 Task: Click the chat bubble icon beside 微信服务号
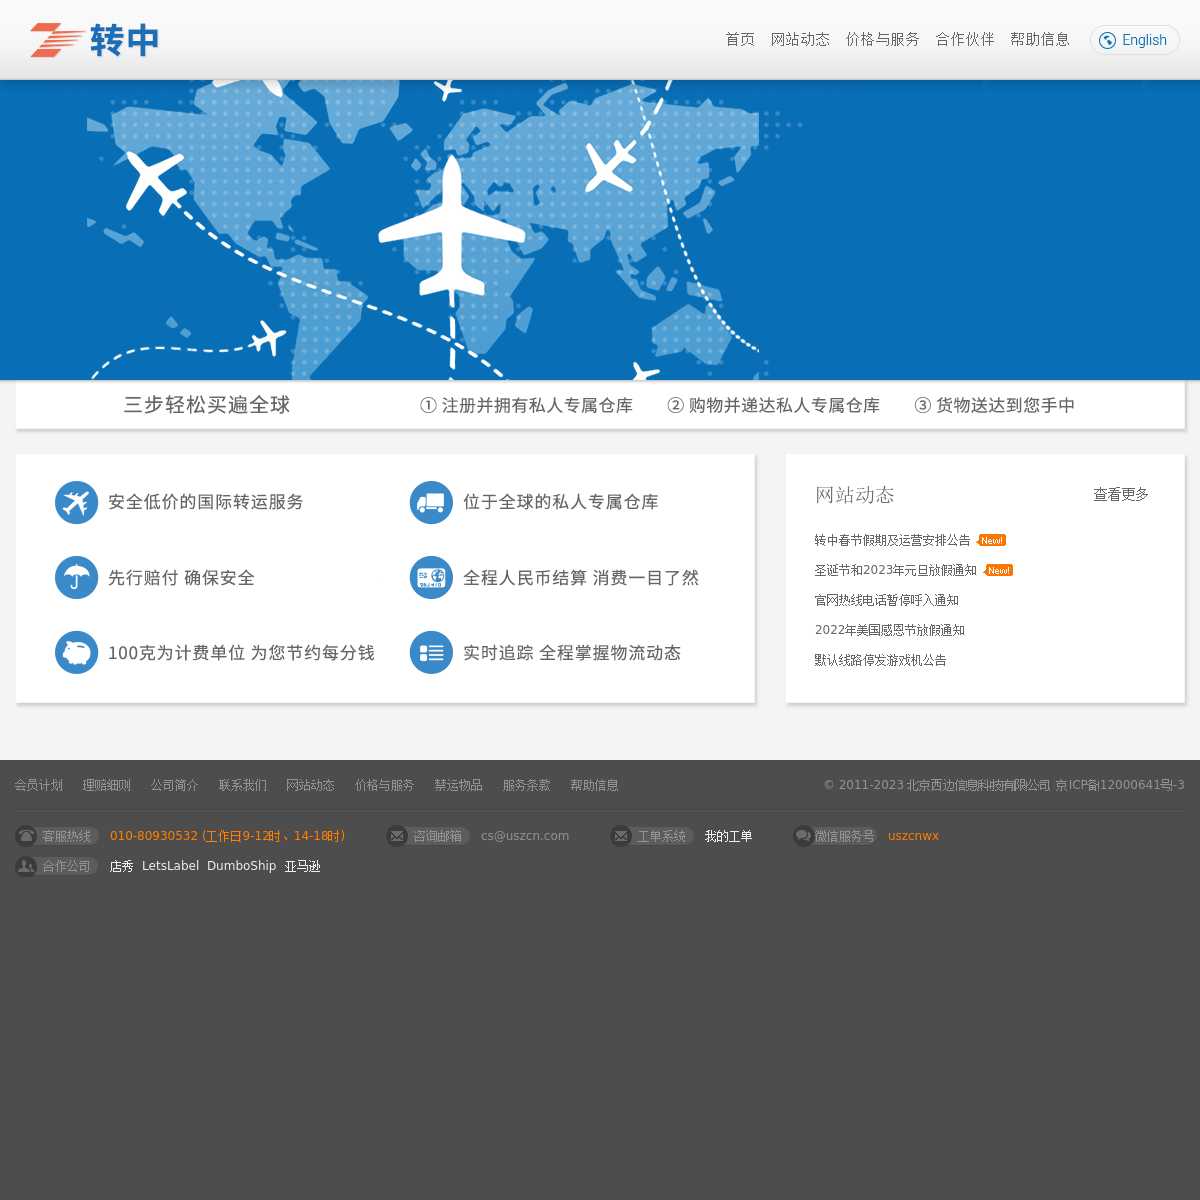(803, 836)
